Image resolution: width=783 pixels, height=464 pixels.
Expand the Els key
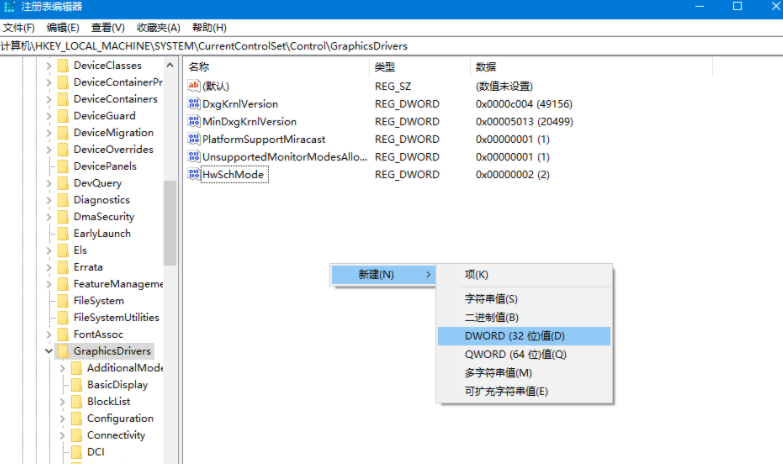pos(49,250)
